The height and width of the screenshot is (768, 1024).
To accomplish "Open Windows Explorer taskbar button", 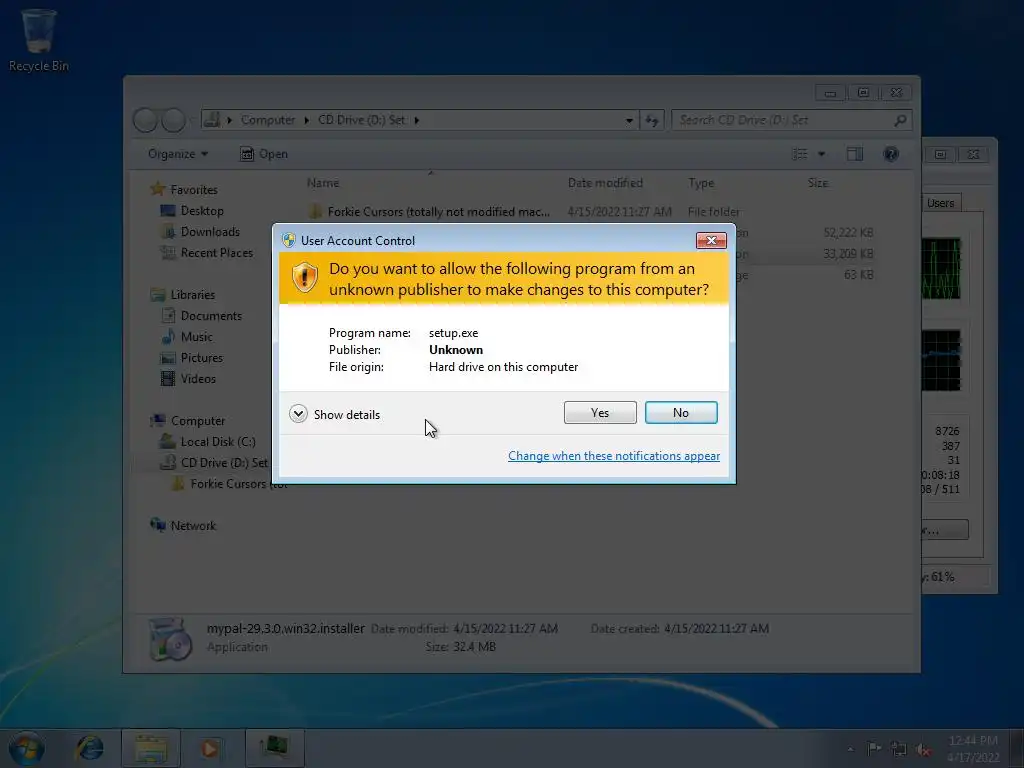I will 151,748.
